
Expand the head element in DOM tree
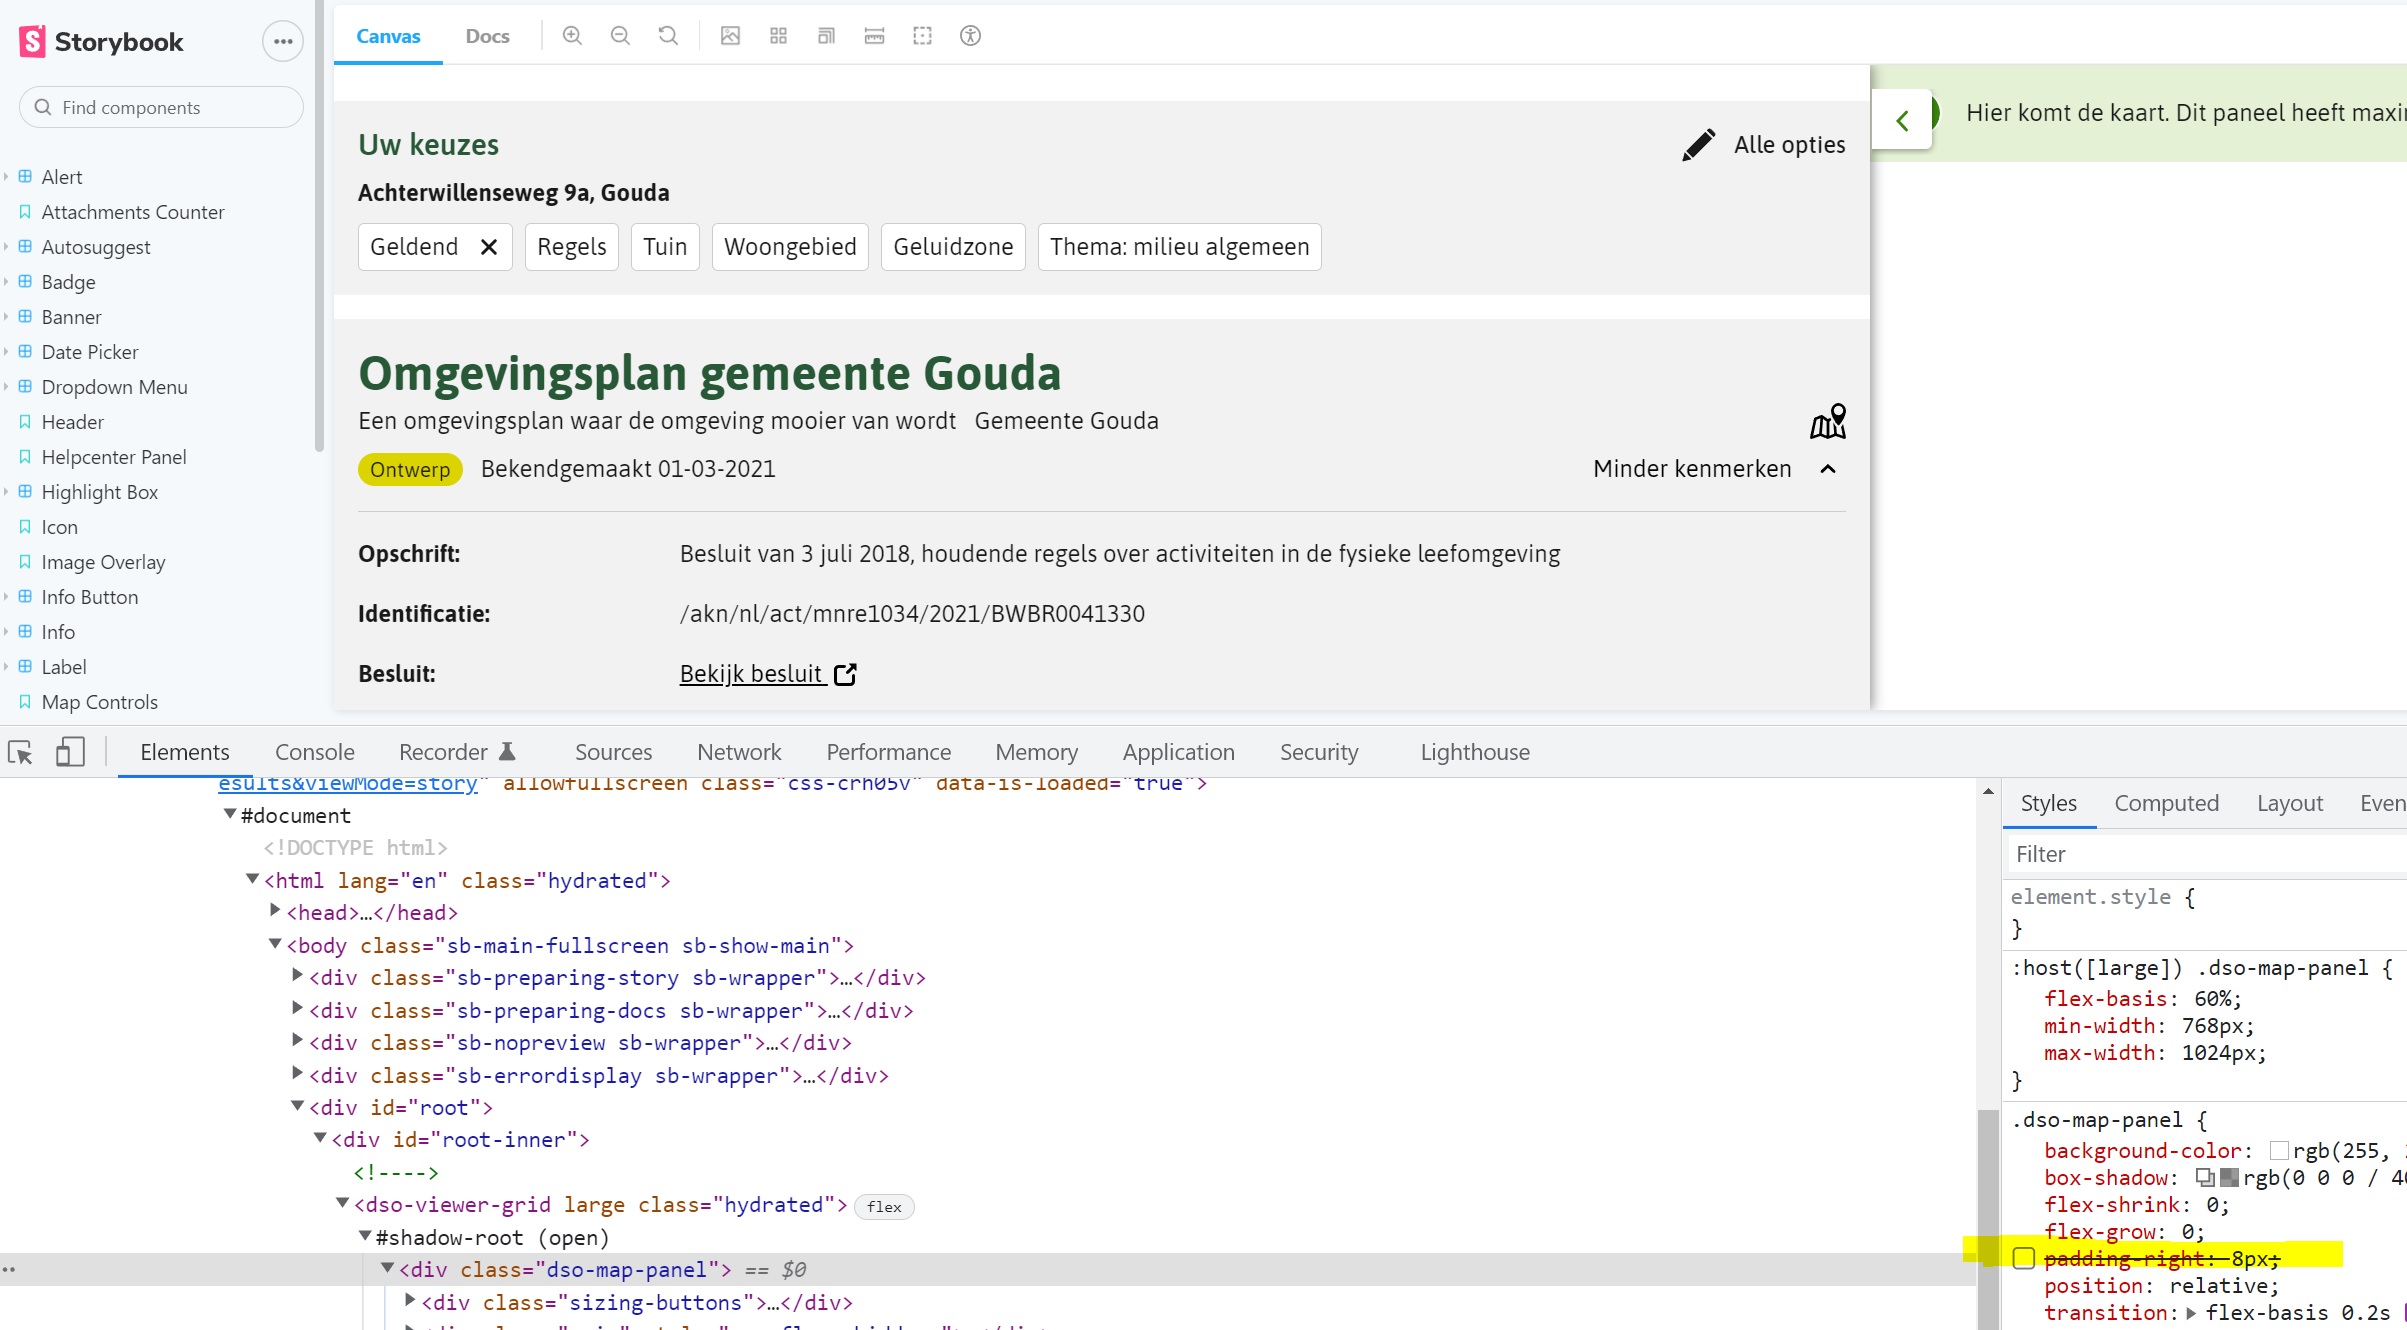(275, 910)
